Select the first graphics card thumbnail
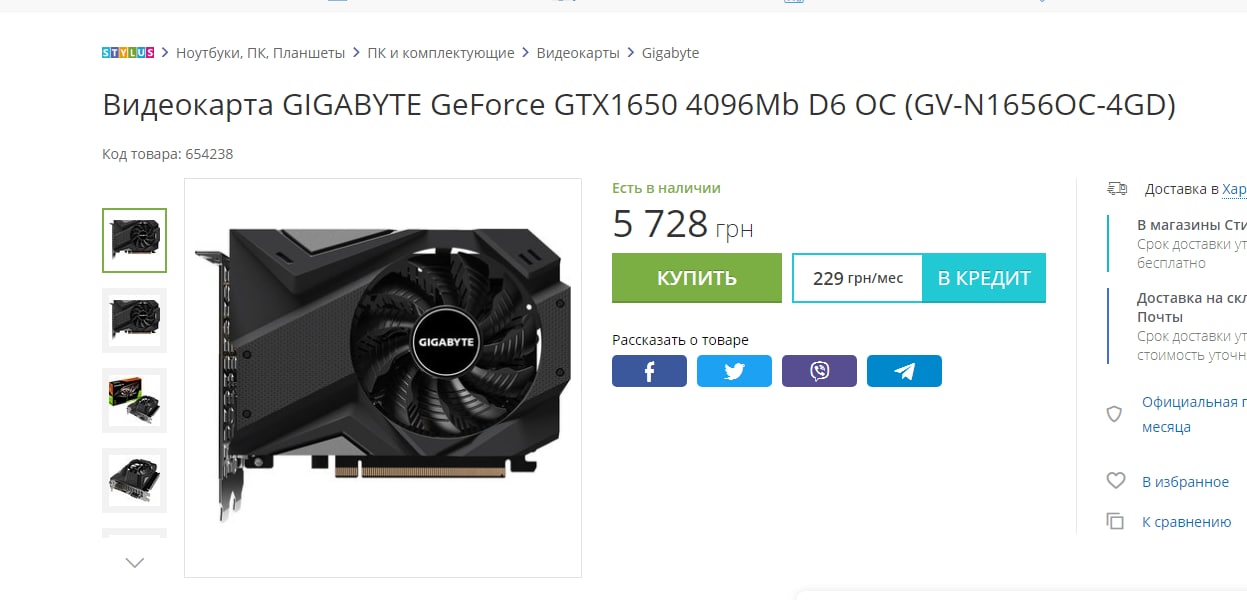The image size is (1247, 600). [x=135, y=240]
